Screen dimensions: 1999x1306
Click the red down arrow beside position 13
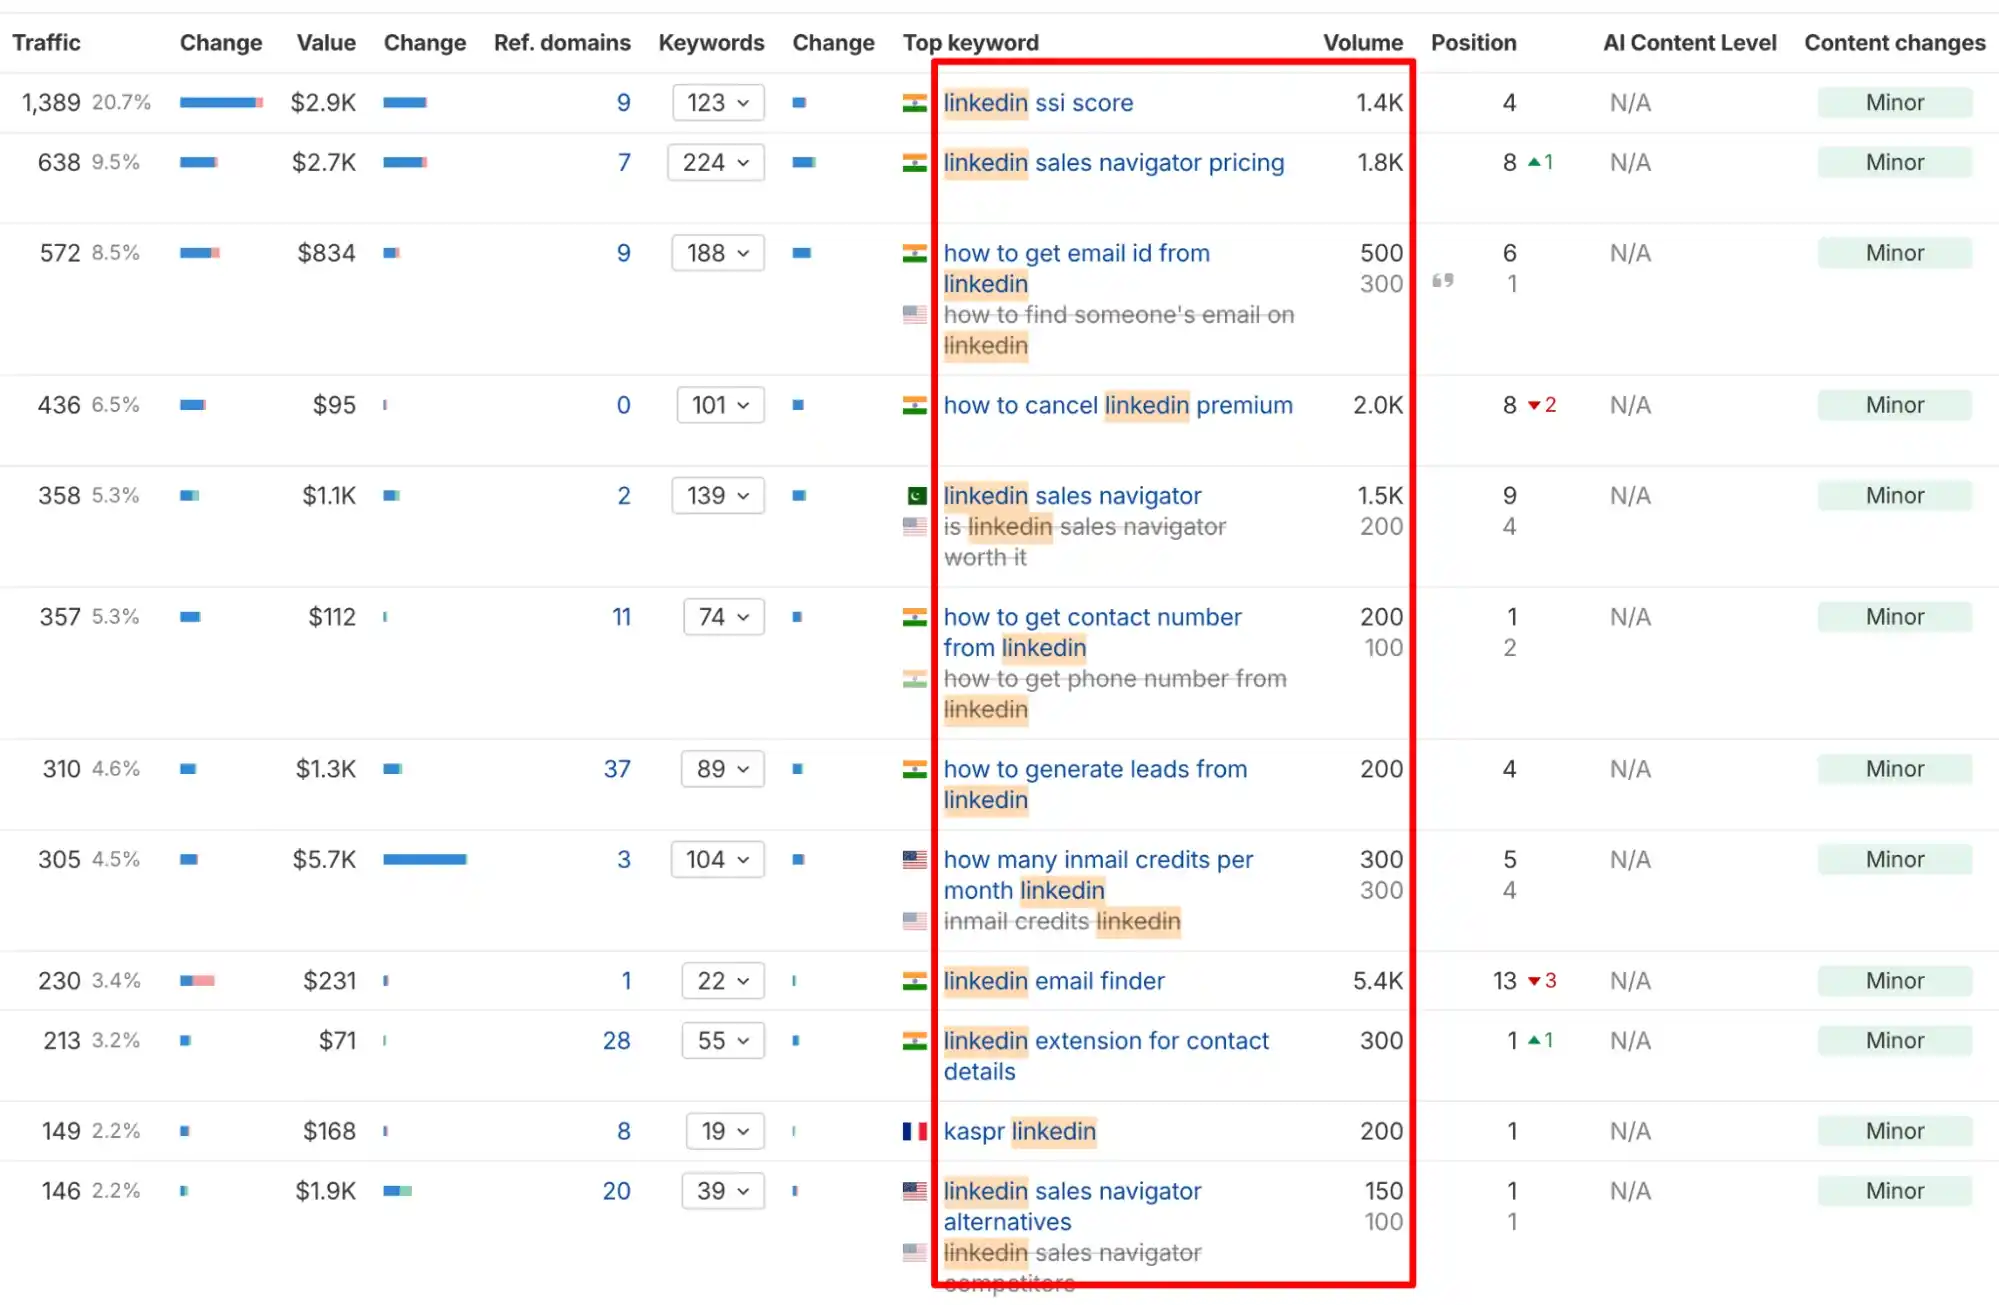1534,981
